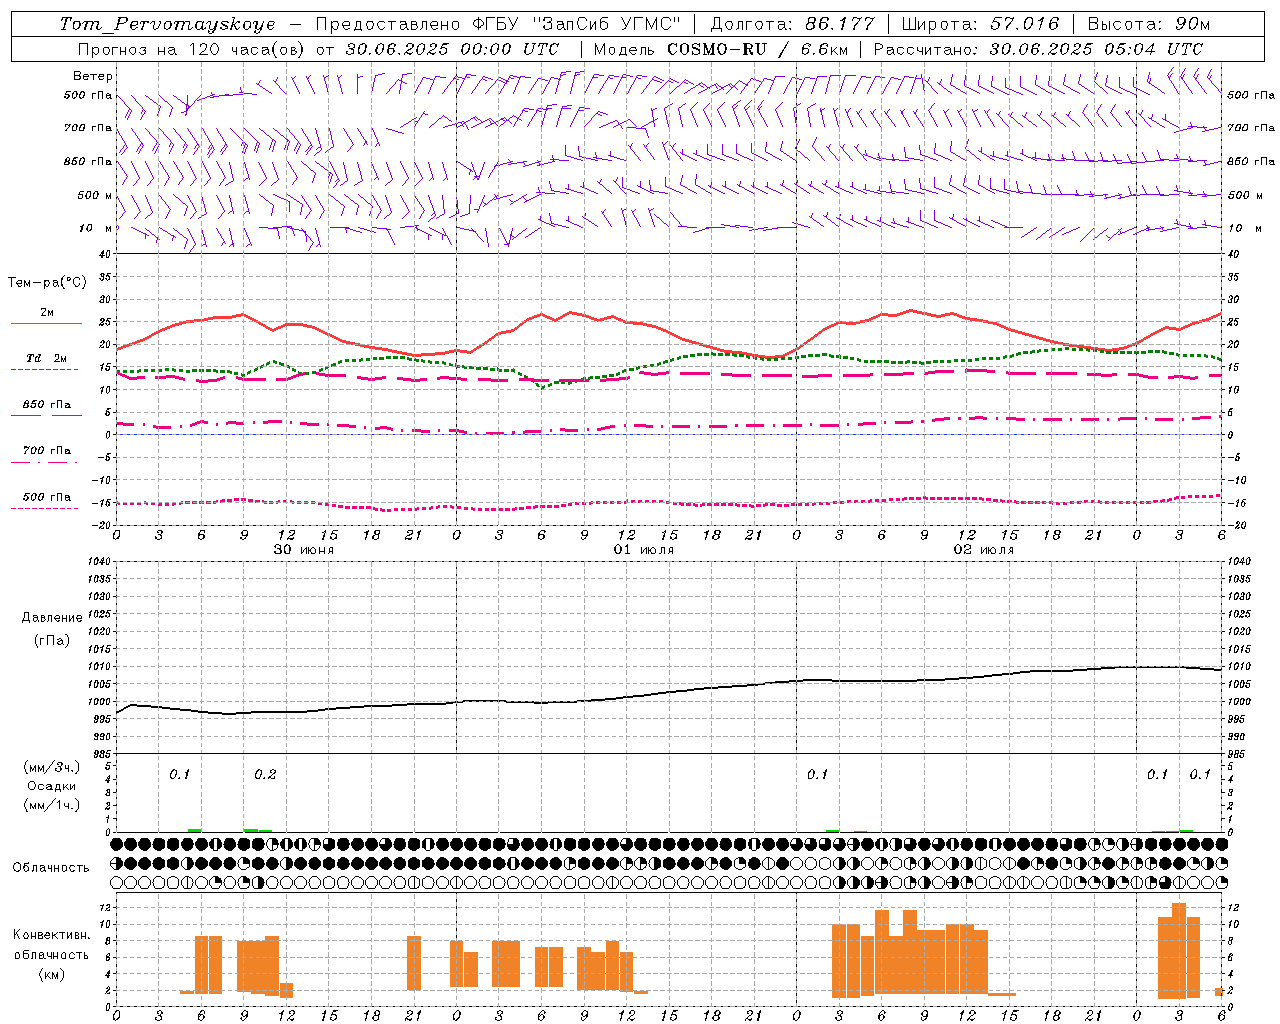Click the '0.2' precipitation amount value
Viewport: 1280px width, 1024px height.
pyautogui.click(x=265, y=775)
